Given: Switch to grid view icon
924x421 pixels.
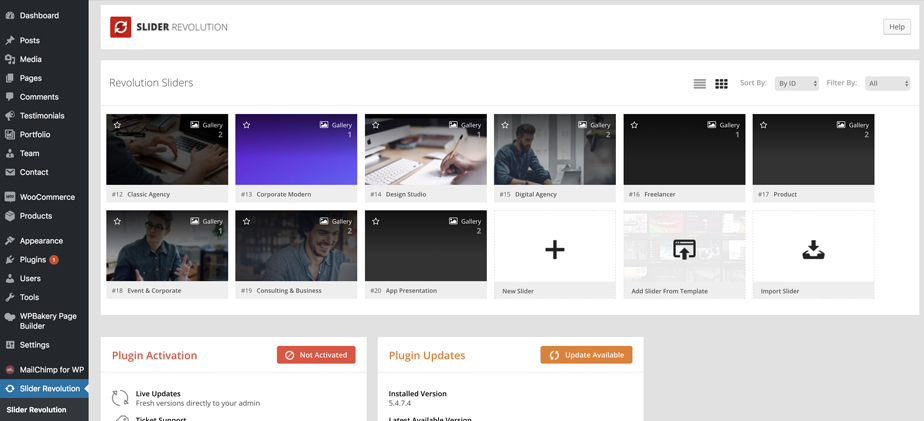Looking at the screenshot, I should 721,84.
